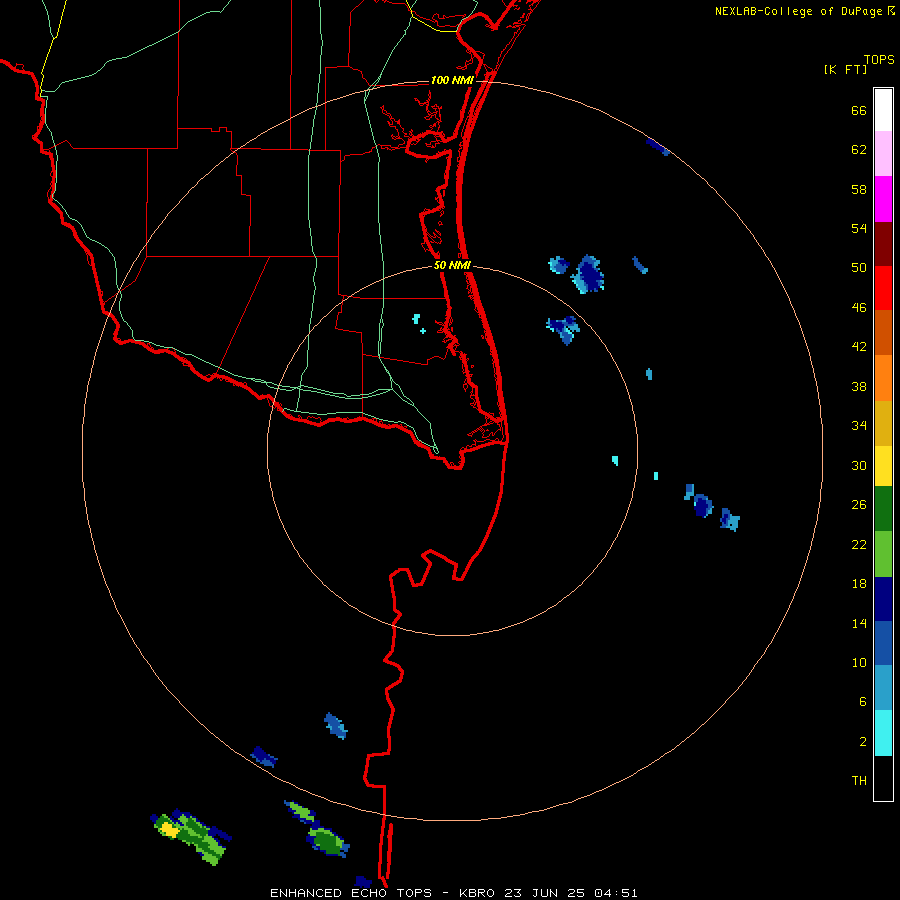Click the dark orange legend swatch
This screenshot has width=900, height=900.
click(883, 333)
